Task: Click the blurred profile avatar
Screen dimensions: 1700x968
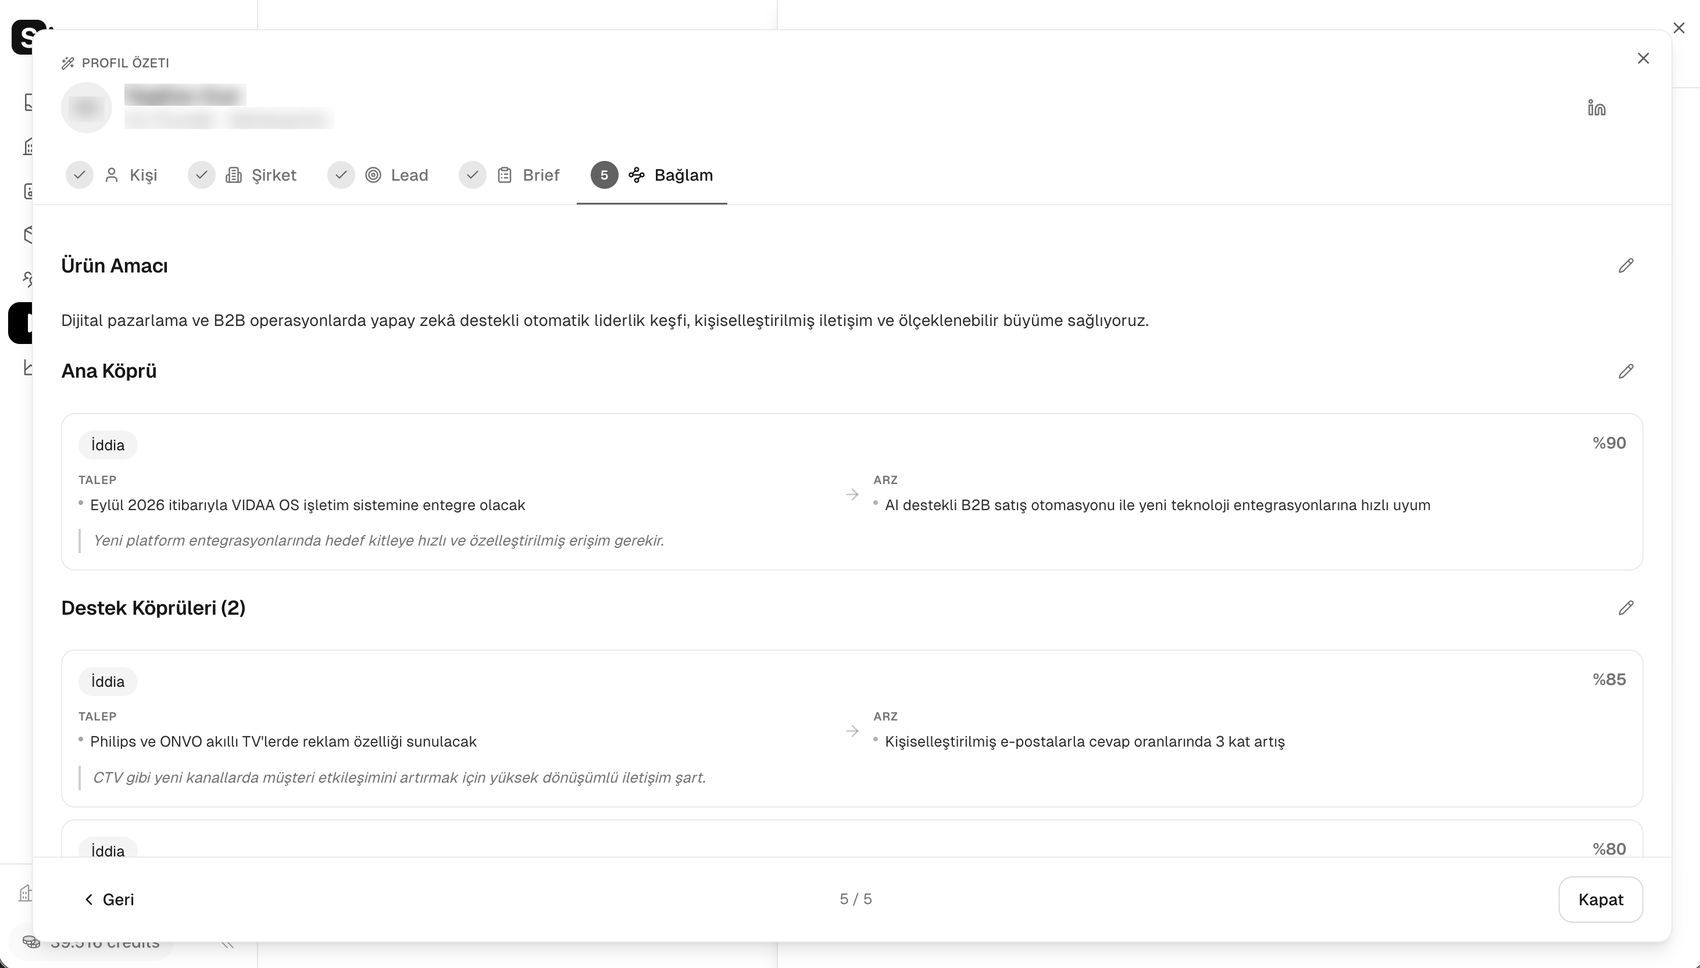Action: click(86, 107)
